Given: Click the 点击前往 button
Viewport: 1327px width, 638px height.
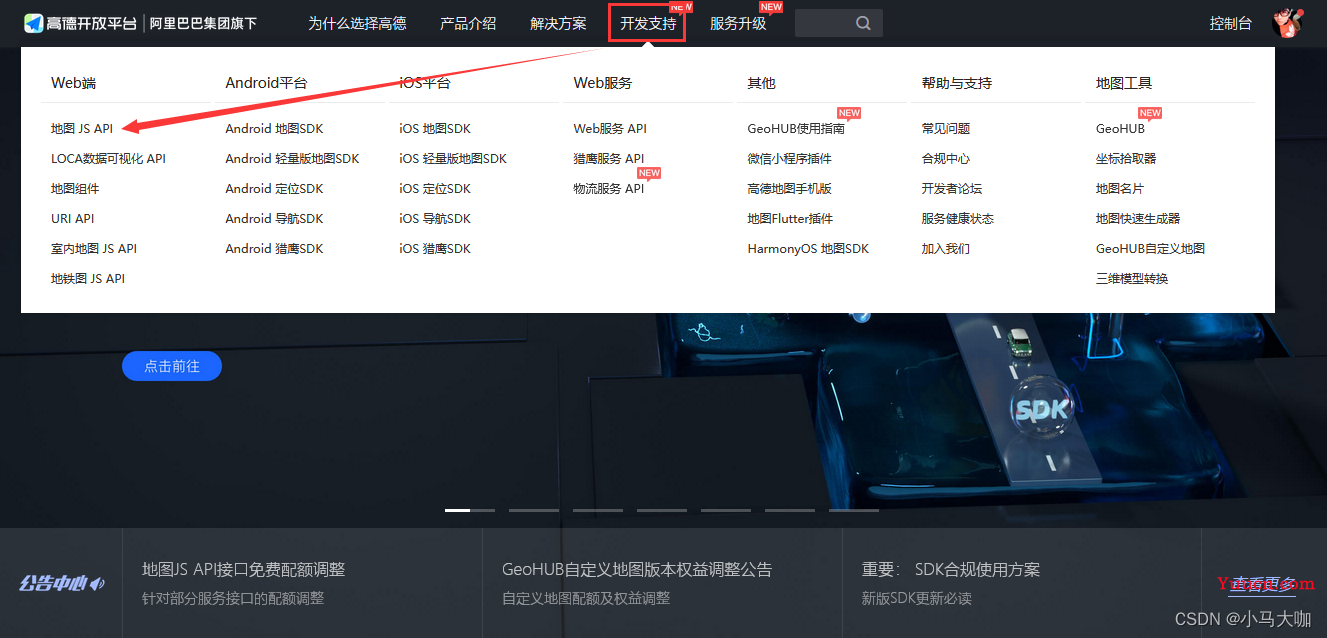Looking at the screenshot, I should (172, 366).
